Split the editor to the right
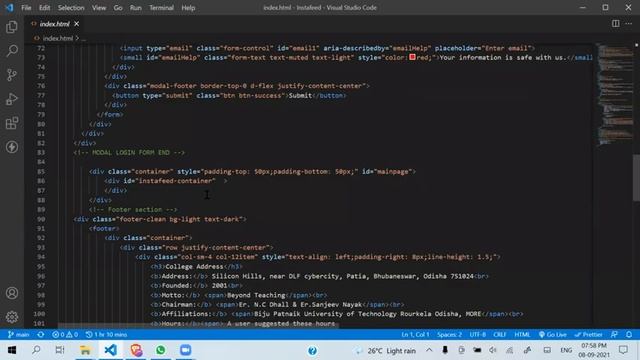 [616, 24]
